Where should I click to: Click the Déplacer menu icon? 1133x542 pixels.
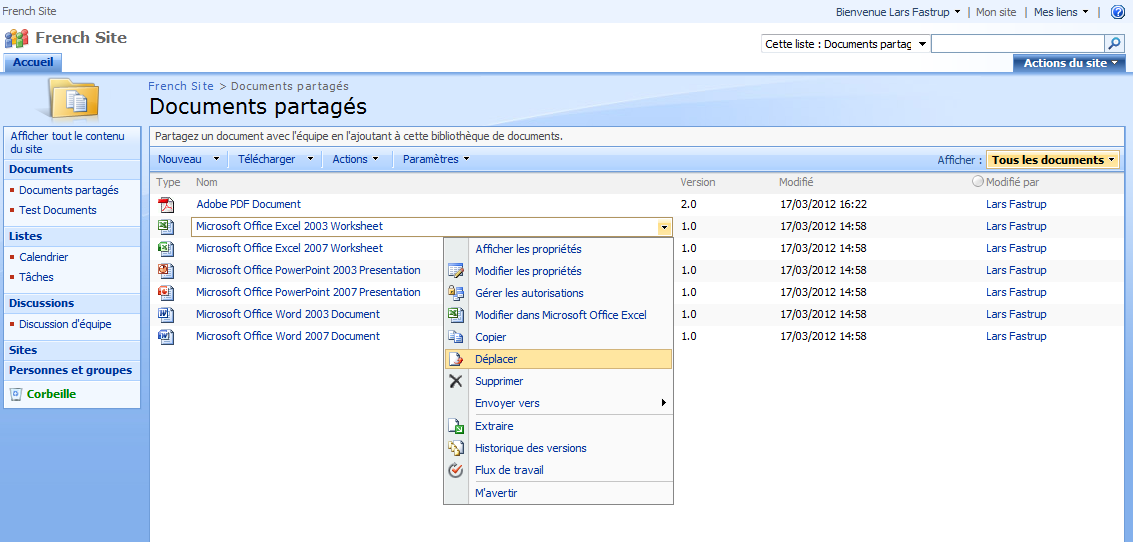click(x=455, y=359)
